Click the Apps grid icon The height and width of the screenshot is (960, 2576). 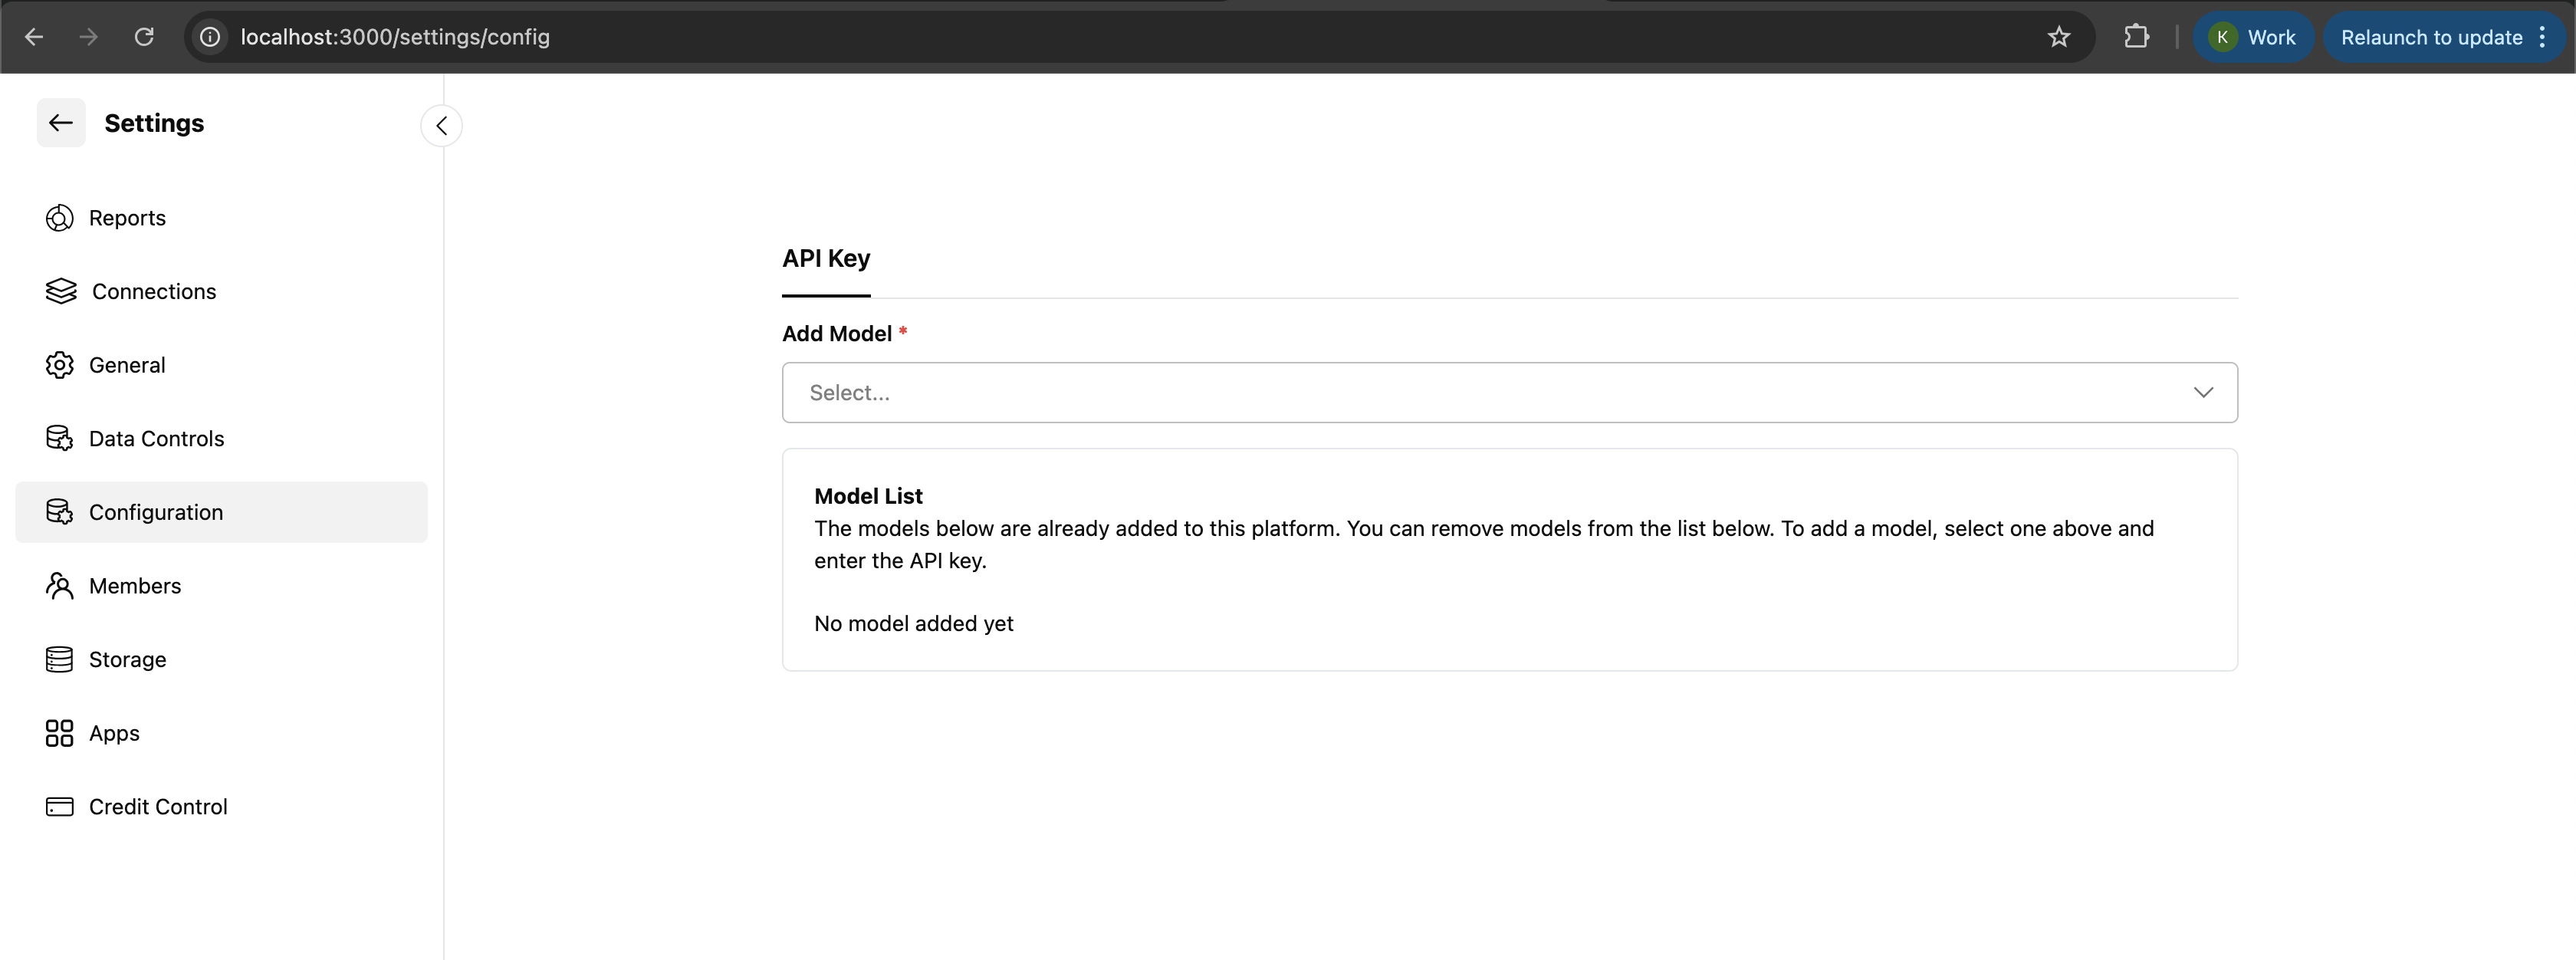click(x=59, y=733)
